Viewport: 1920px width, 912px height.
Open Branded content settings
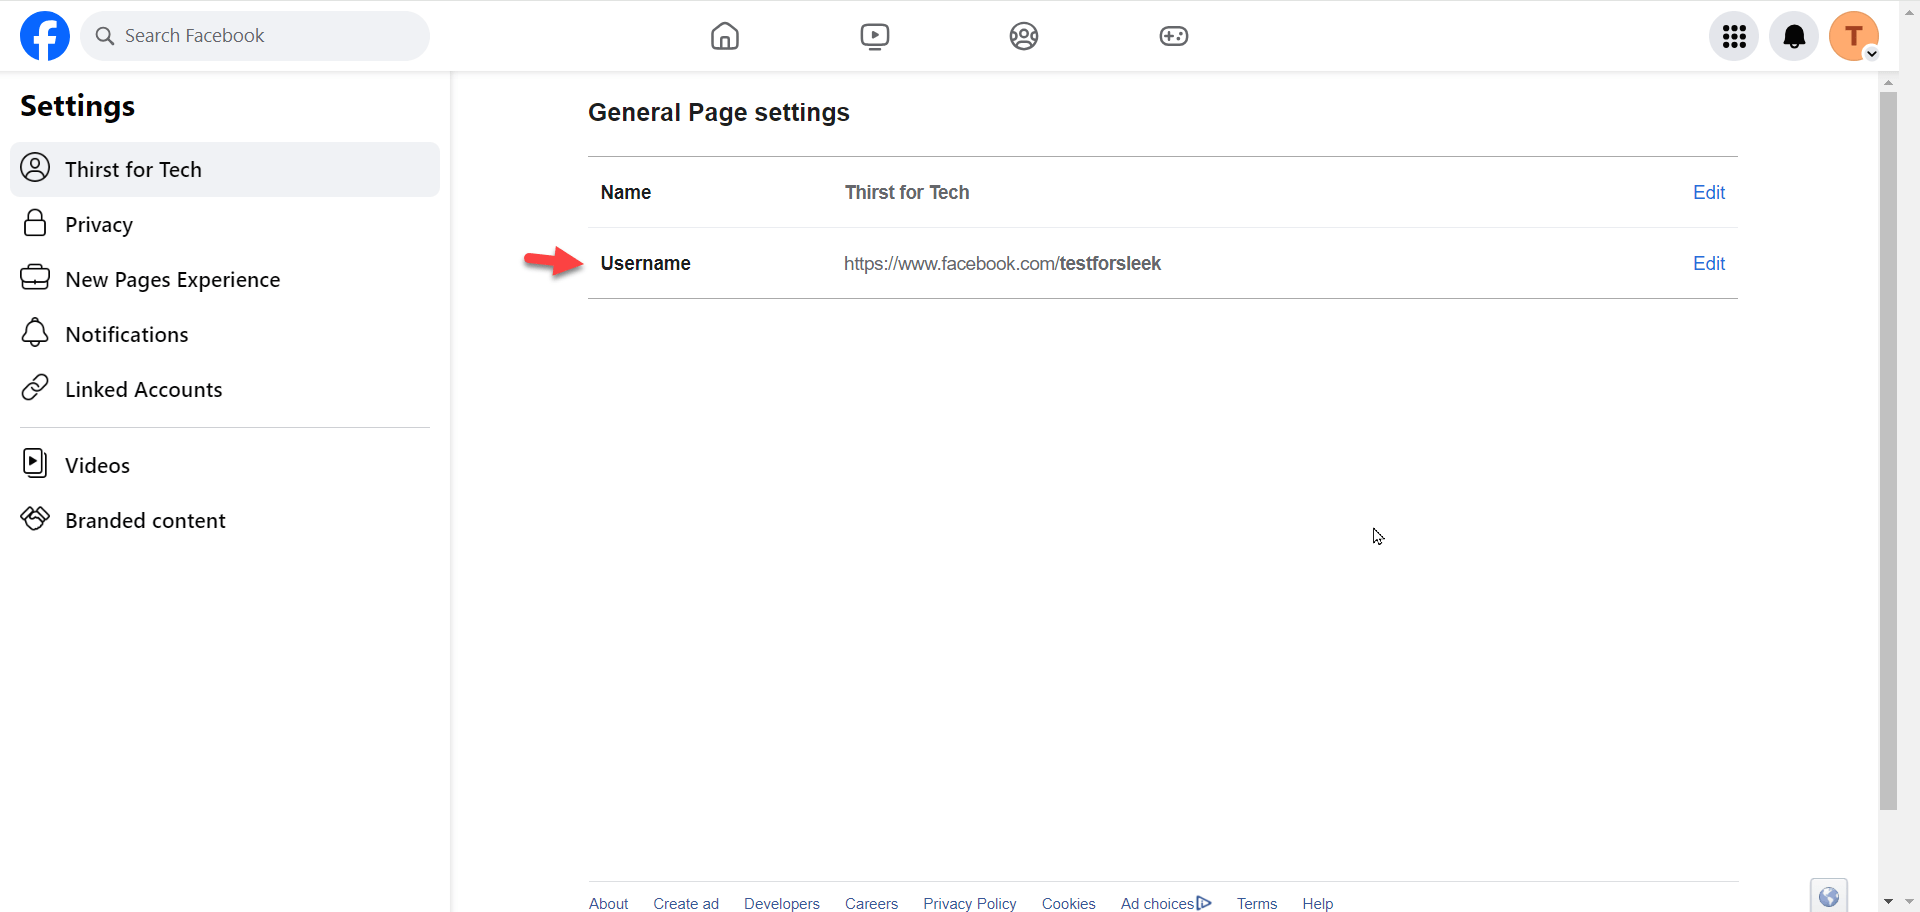145,520
